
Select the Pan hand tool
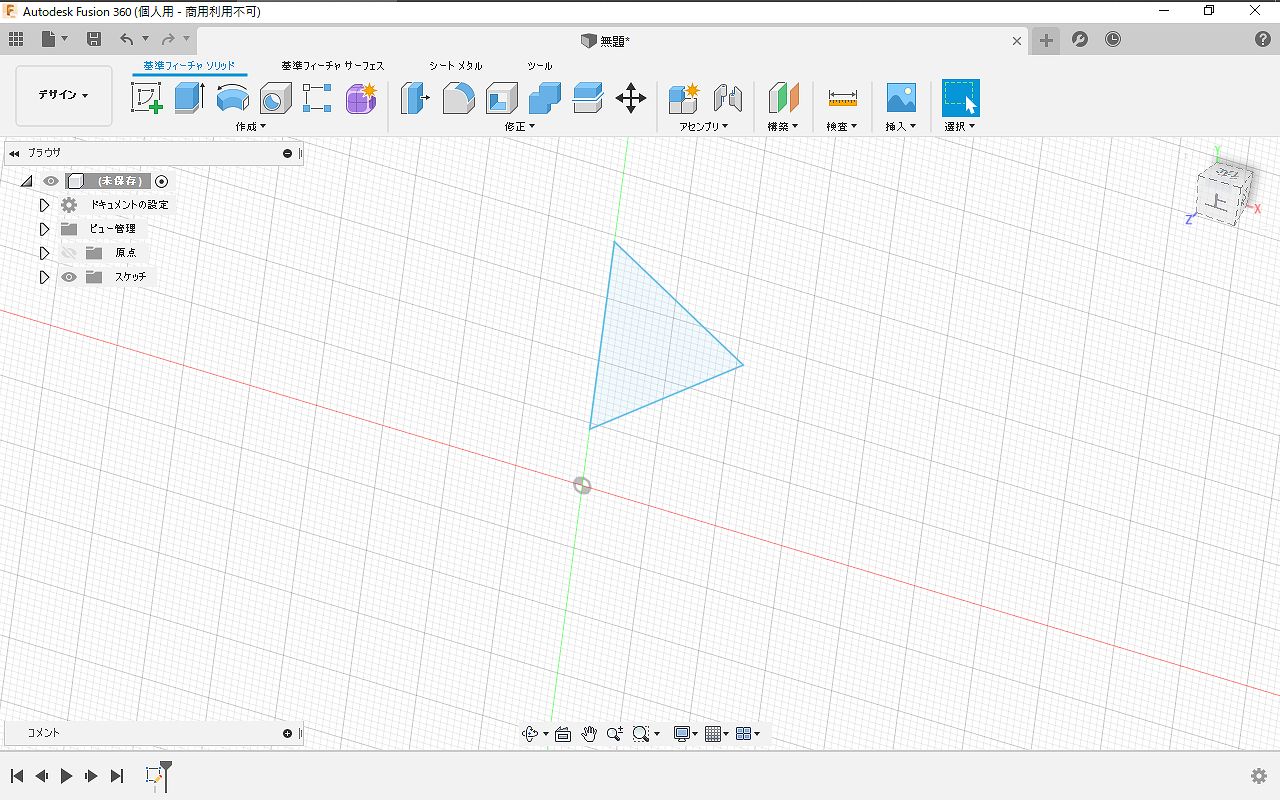[589, 734]
